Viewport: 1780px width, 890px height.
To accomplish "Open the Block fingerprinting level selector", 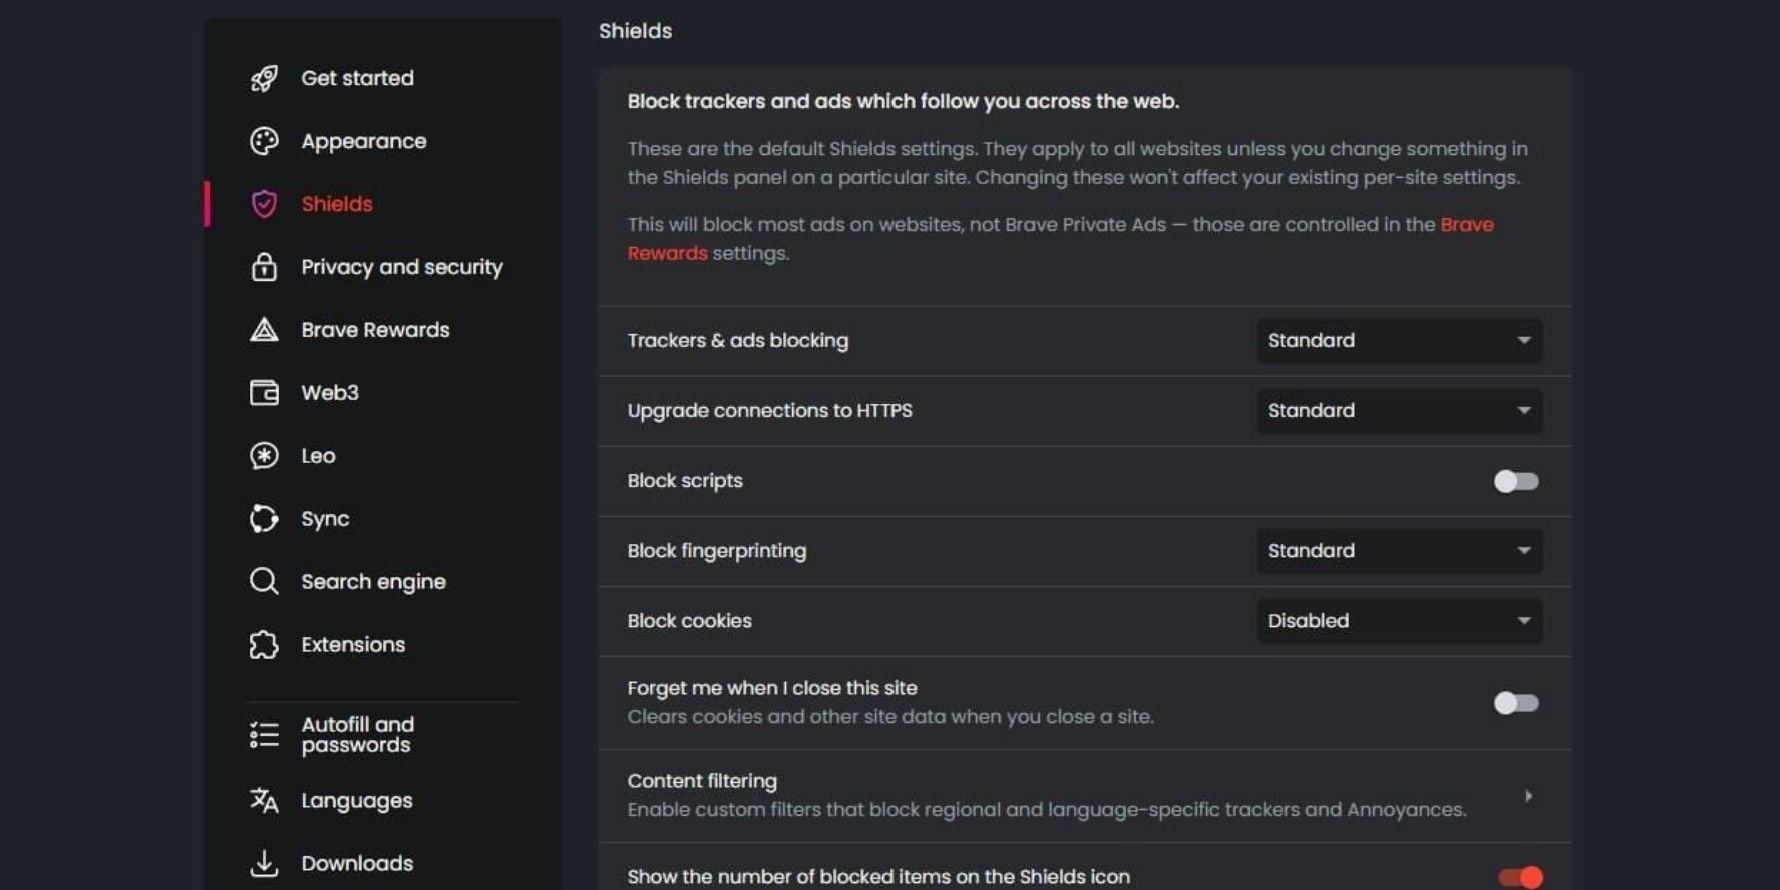I will point(1398,550).
